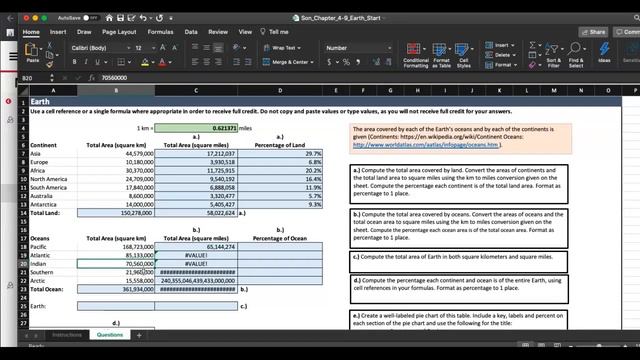Open the Review ribbon tab
This screenshot has width=640, height=360.
pos(218,32)
